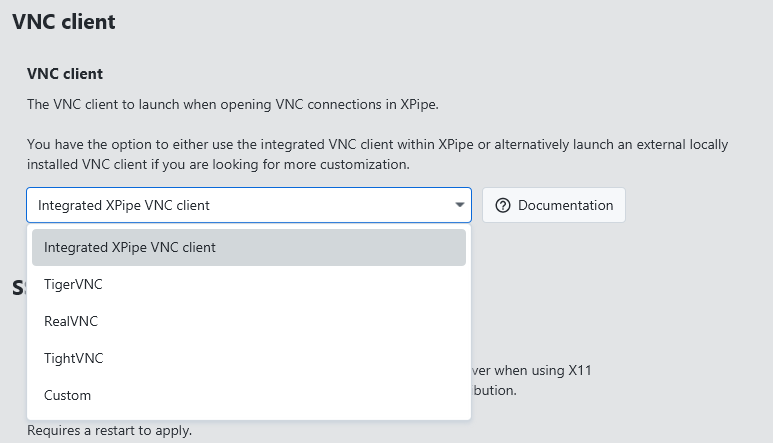Choose TigerVNC from the list
773x443 pixels.
click(73, 284)
